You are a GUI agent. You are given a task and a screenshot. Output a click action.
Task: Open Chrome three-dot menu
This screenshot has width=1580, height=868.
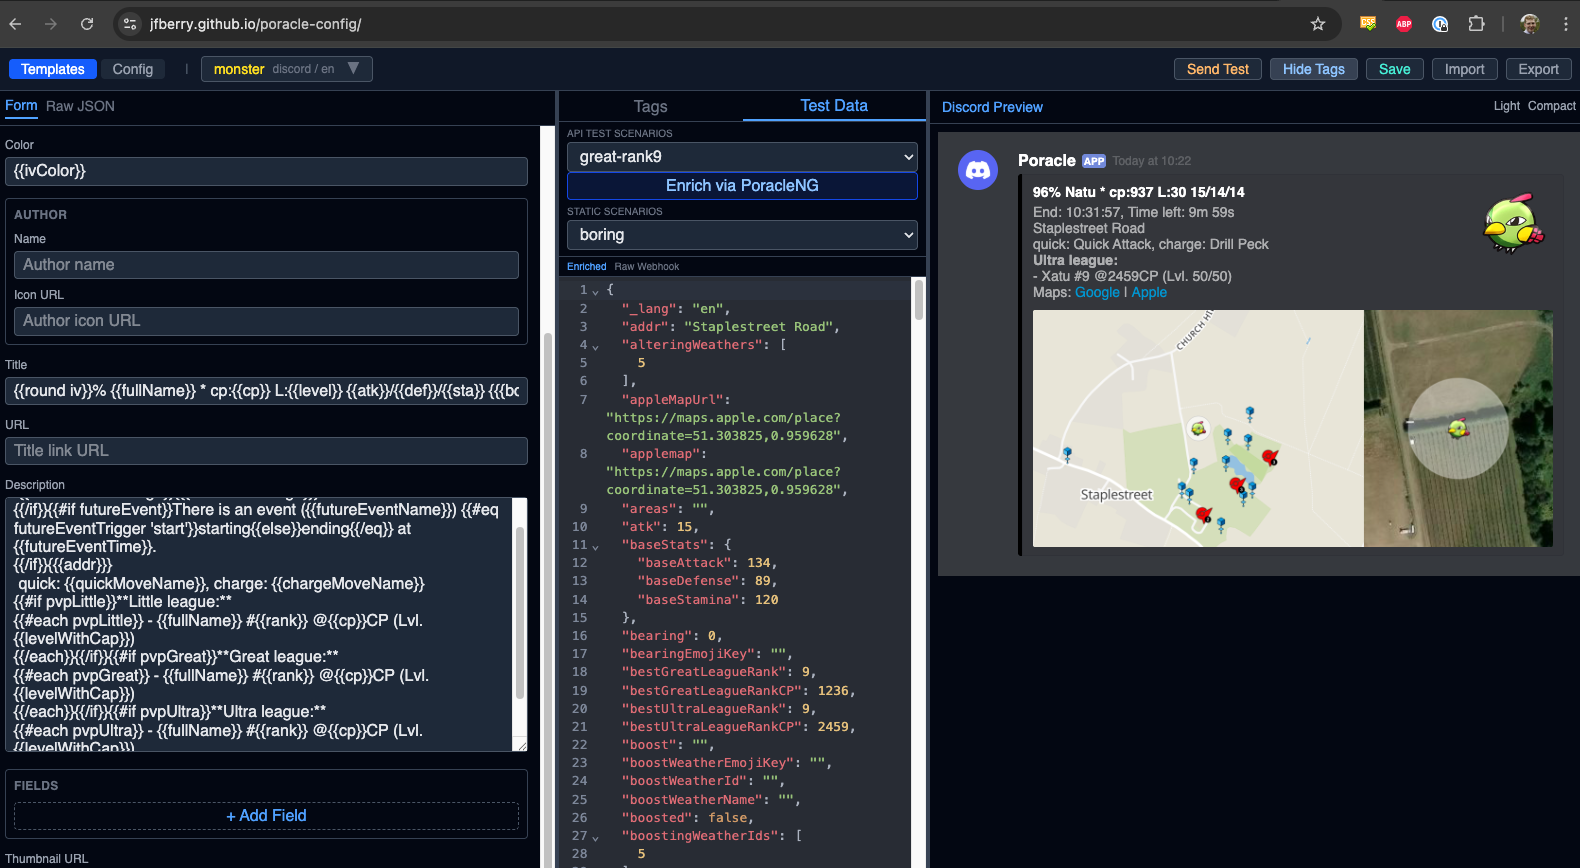click(x=1565, y=24)
